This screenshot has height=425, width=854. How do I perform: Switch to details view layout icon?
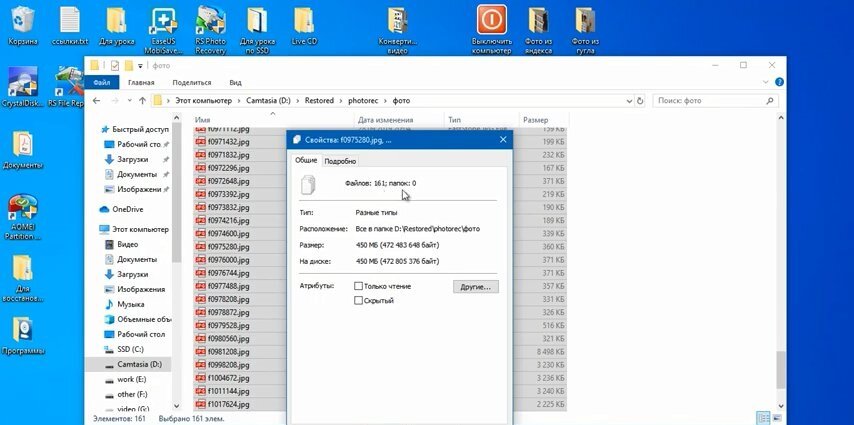[x=764, y=418]
